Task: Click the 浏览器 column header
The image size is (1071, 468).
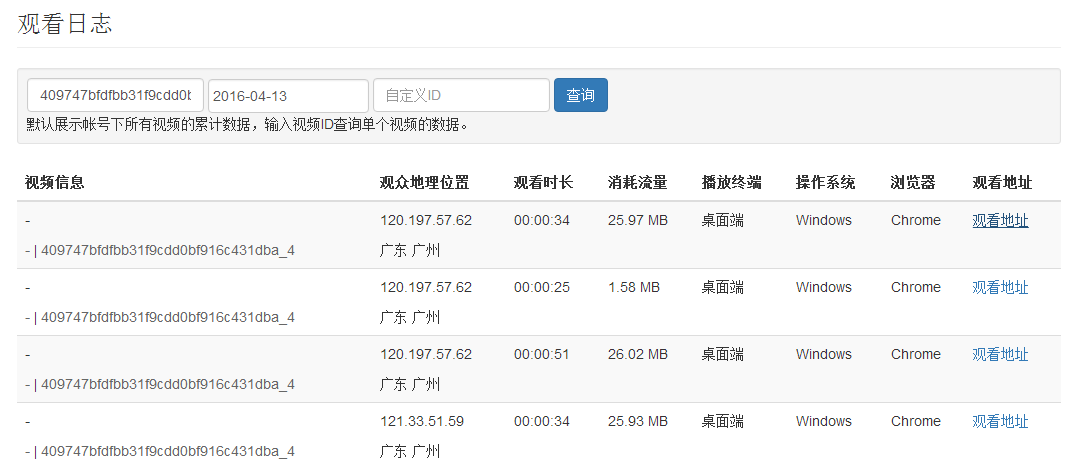Action: tap(912, 183)
